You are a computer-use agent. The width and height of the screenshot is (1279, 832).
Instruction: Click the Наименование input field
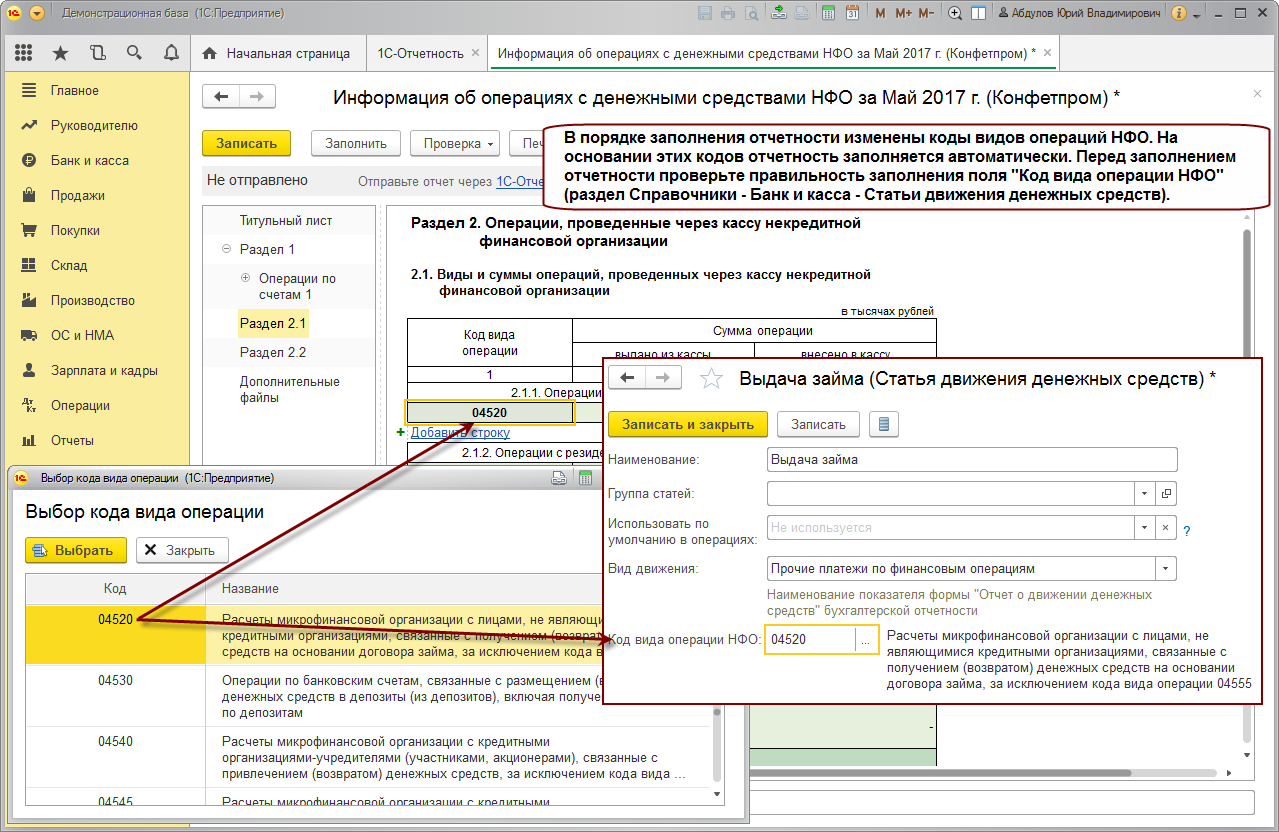971,459
